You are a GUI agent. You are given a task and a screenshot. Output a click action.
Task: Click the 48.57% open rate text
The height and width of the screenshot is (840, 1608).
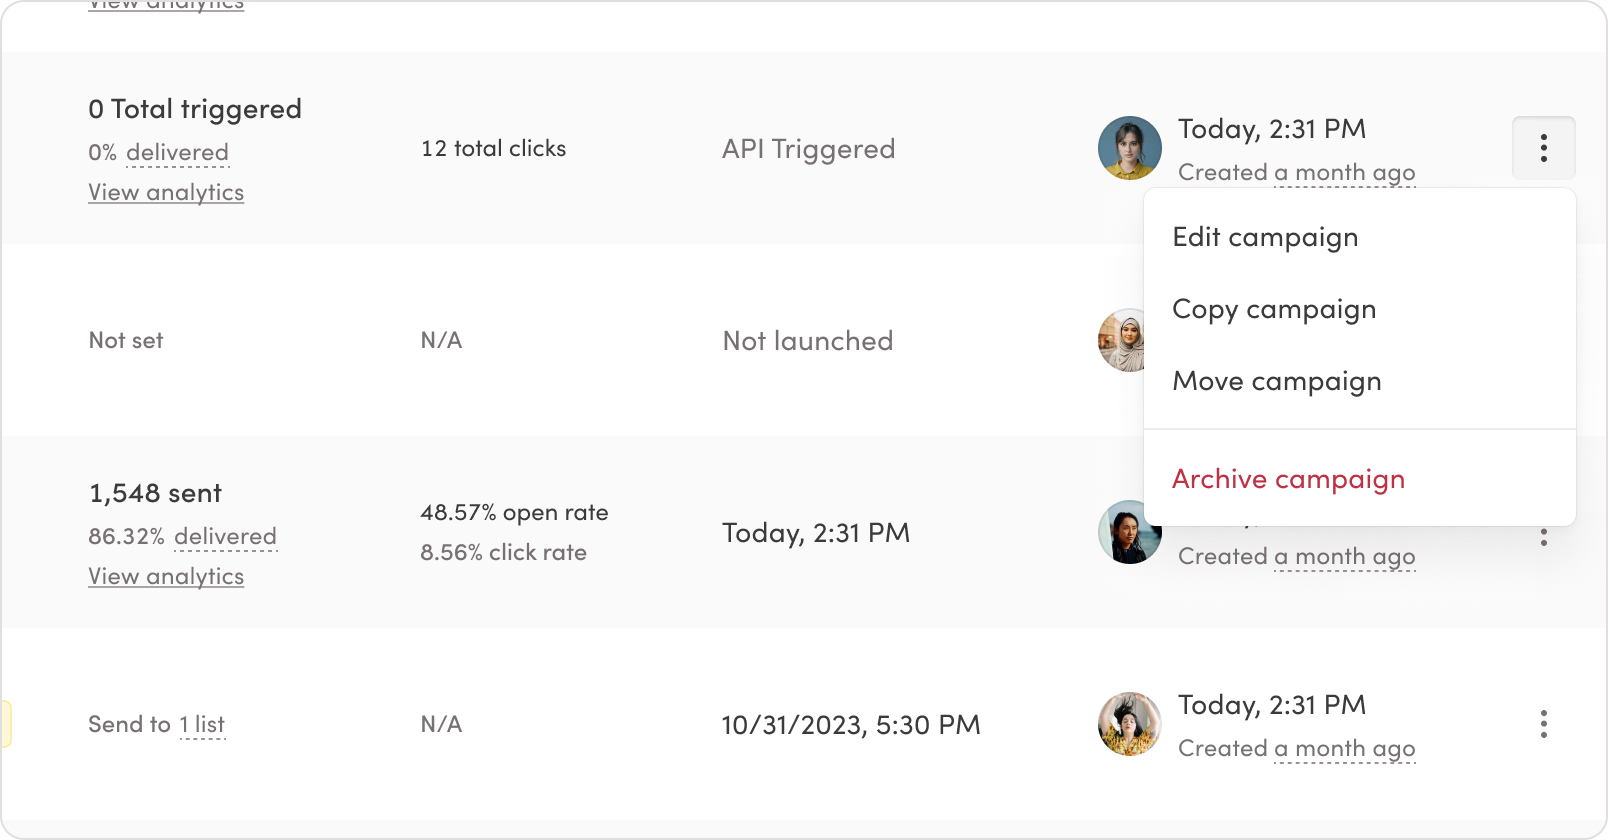[x=514, y=512]
